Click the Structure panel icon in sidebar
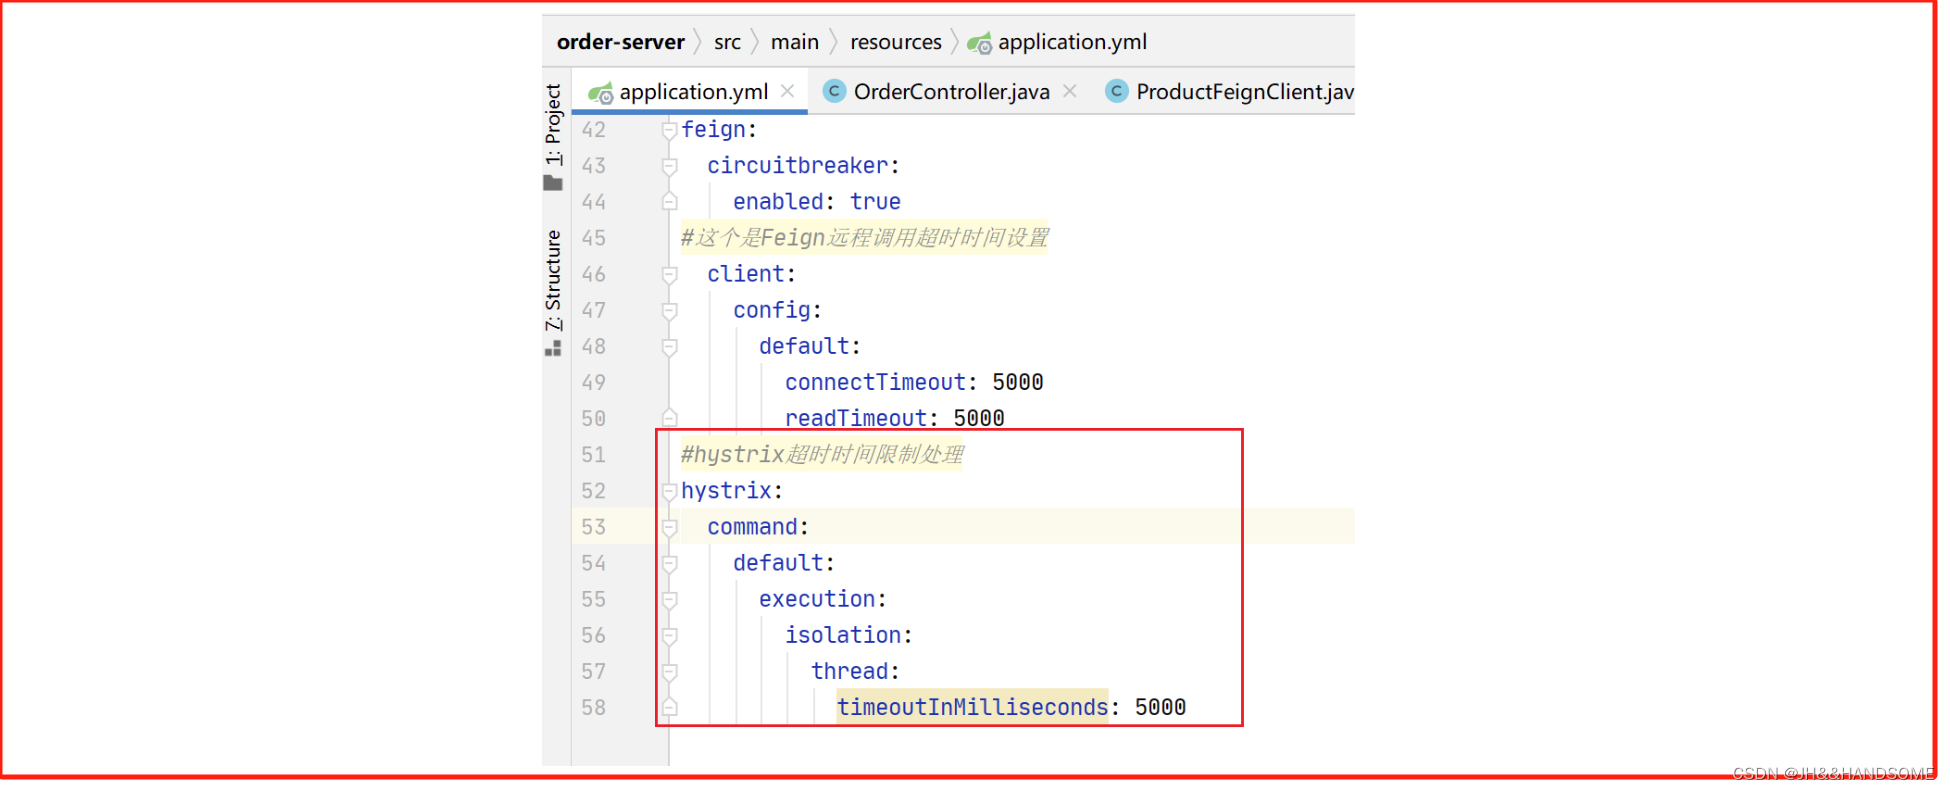 point(553,348)
